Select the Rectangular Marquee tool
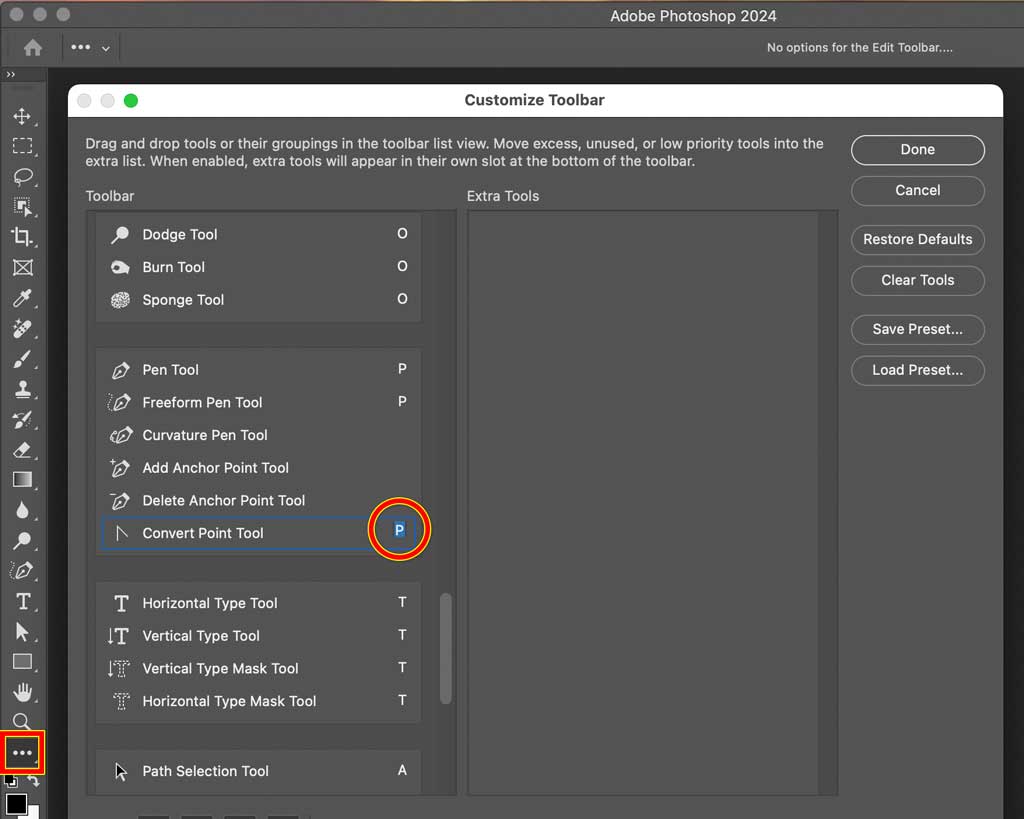1024x819 pixels. click(22, 146)
